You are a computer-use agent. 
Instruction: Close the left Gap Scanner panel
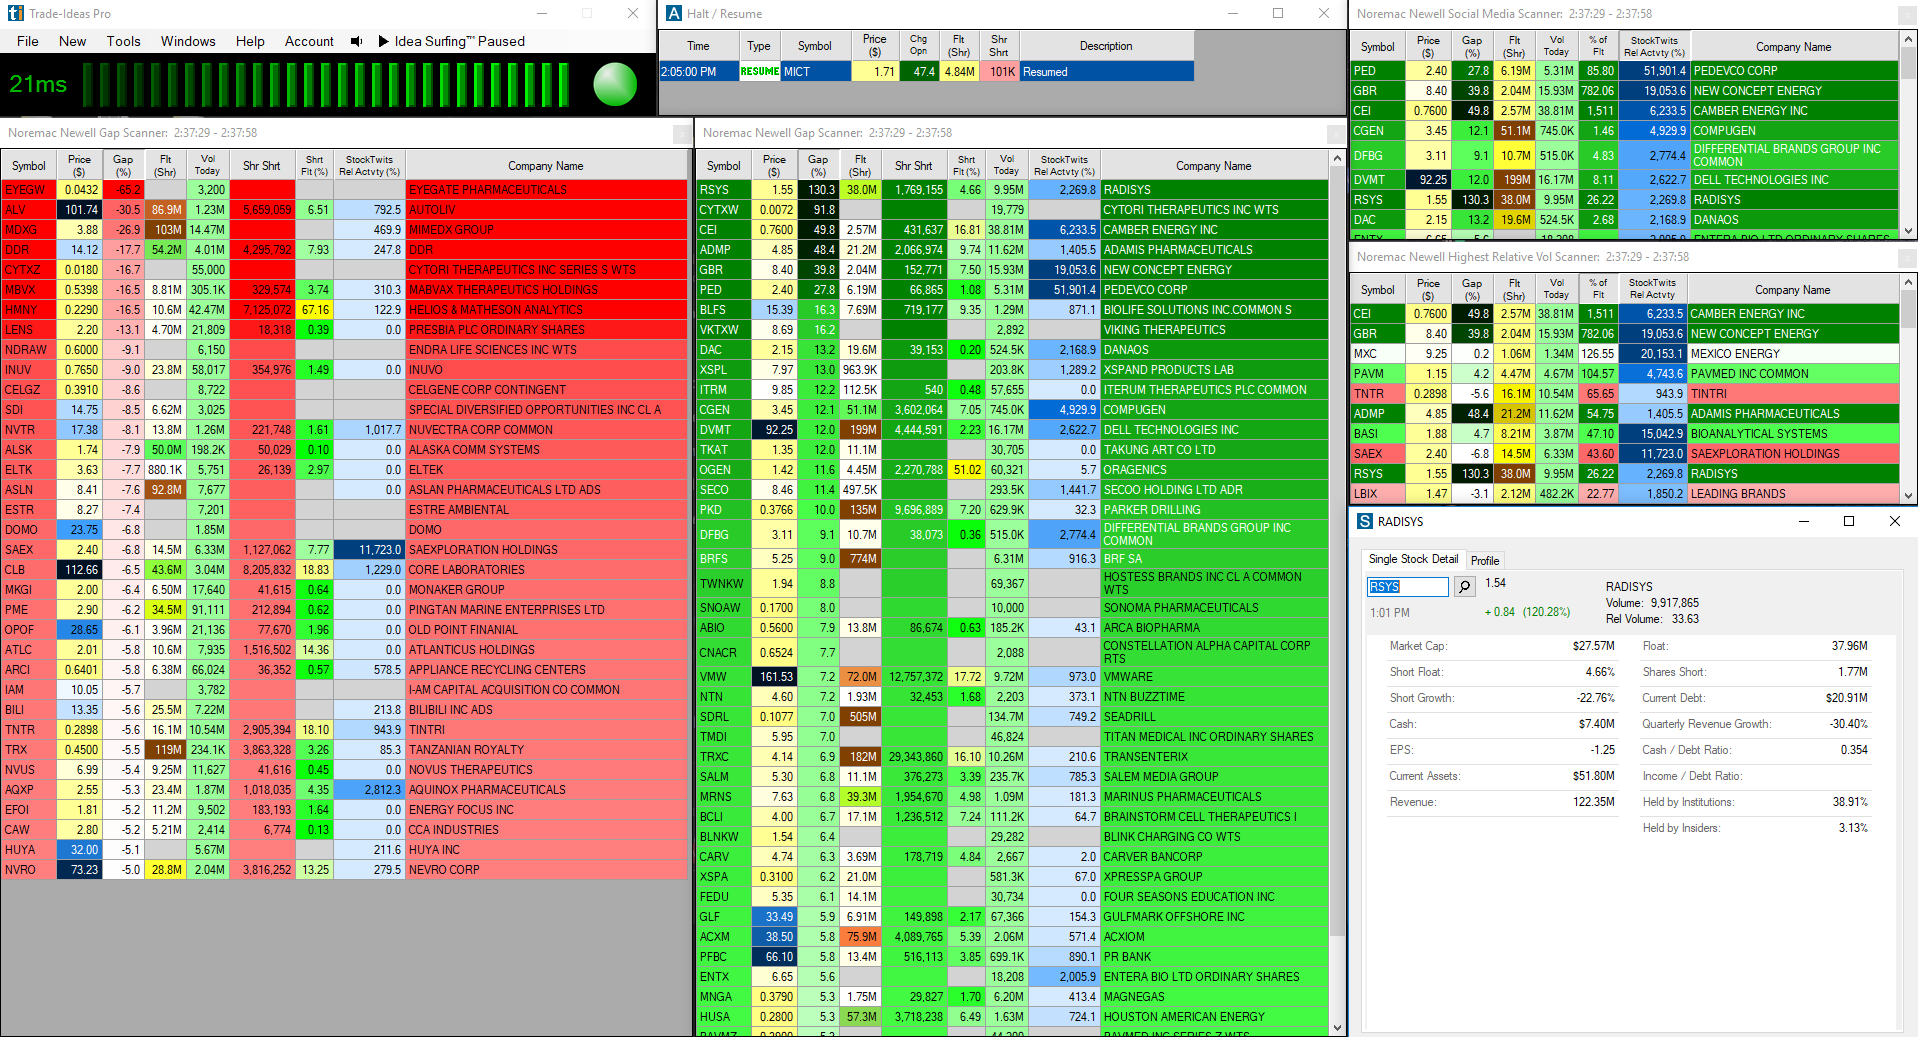tap(681, 133)
